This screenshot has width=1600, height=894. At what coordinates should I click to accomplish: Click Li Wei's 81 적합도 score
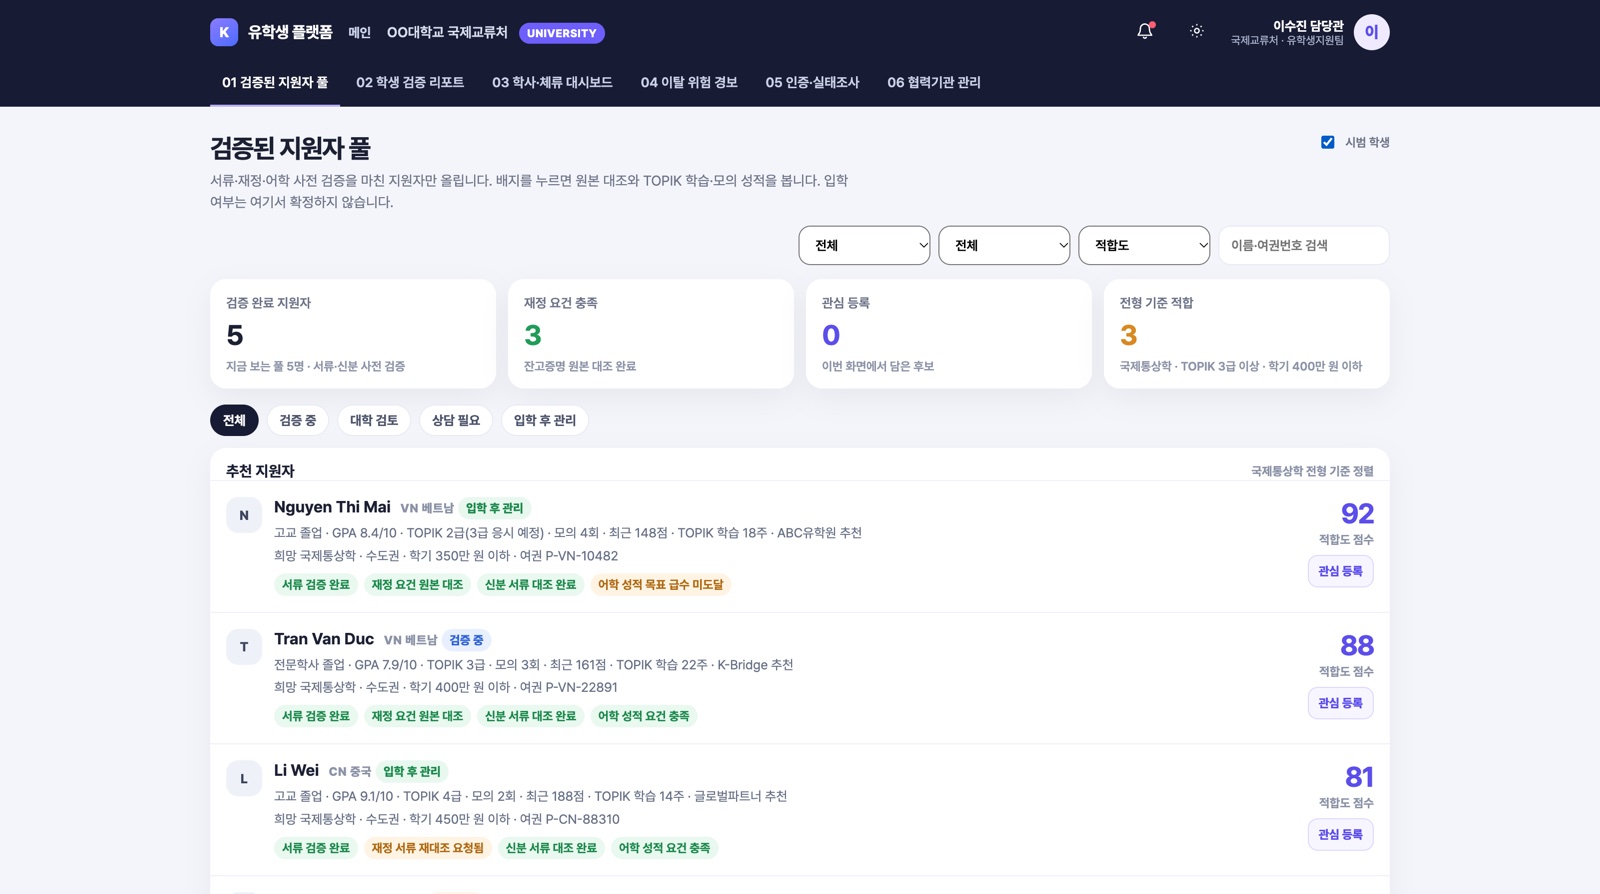pos(1359,777)
